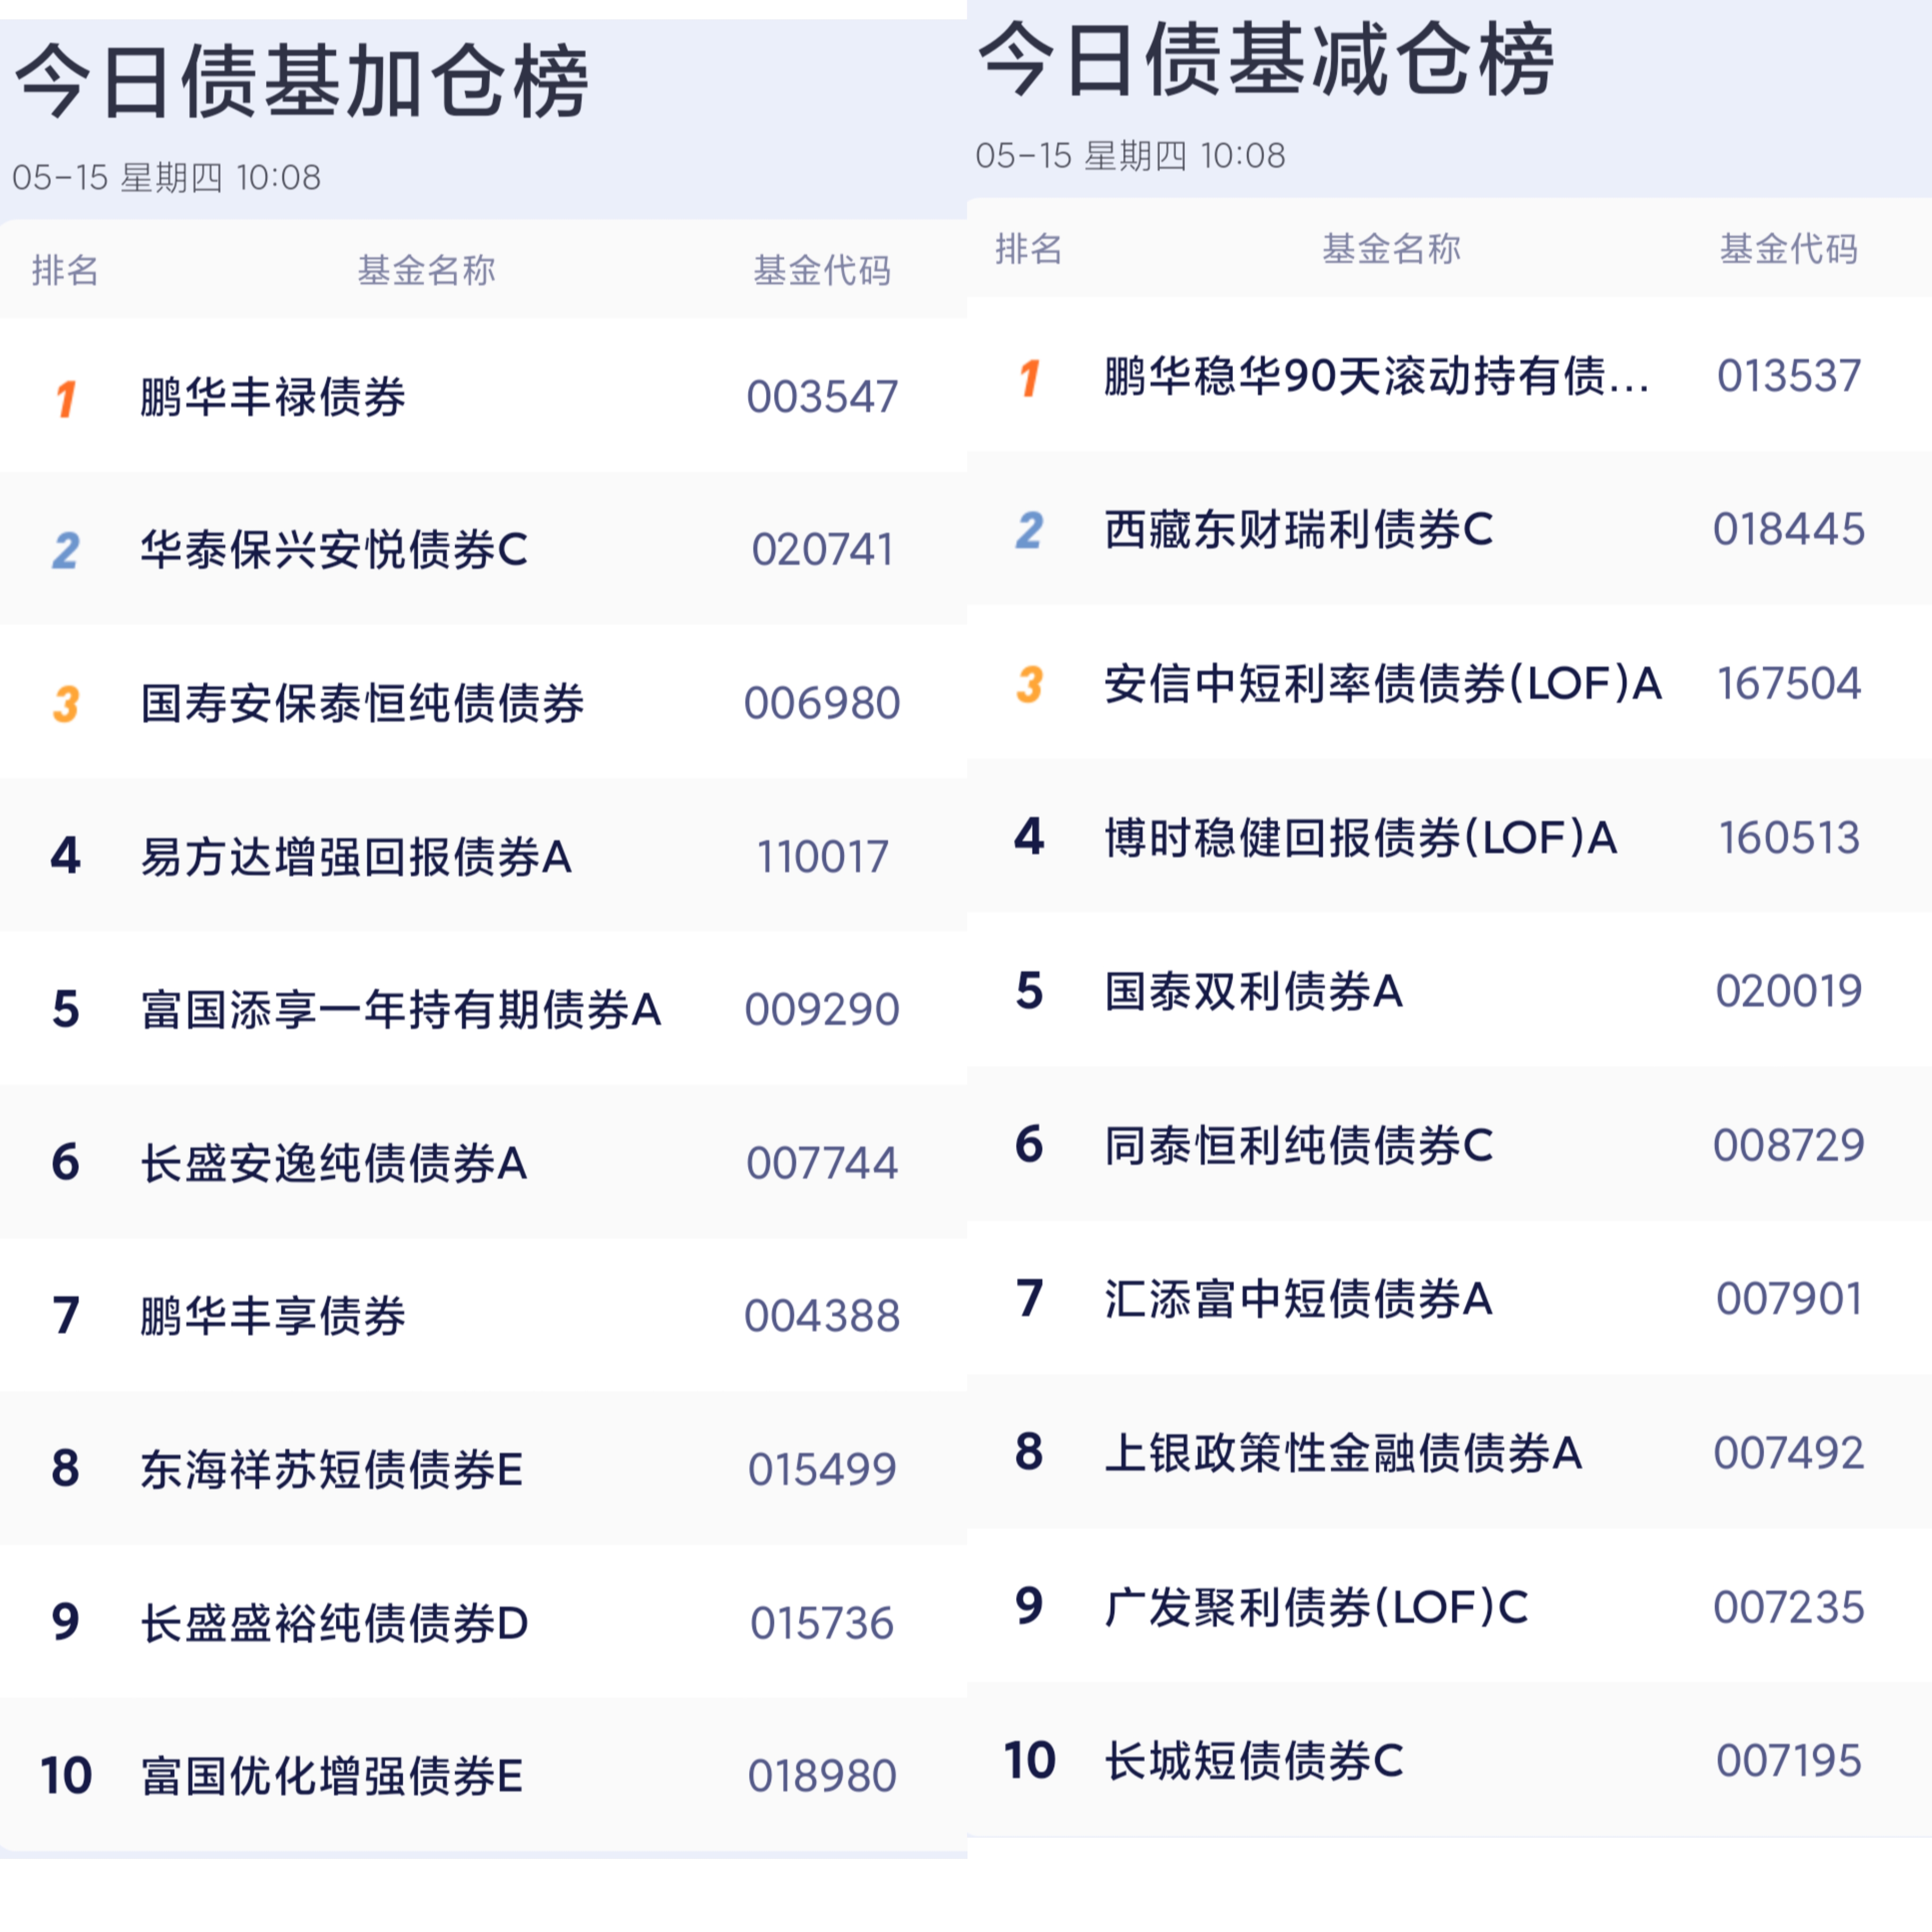This screenshot has height=1932, width=1932.
Task: Select fund code 015499
Action: click(x=822, y=1469)
